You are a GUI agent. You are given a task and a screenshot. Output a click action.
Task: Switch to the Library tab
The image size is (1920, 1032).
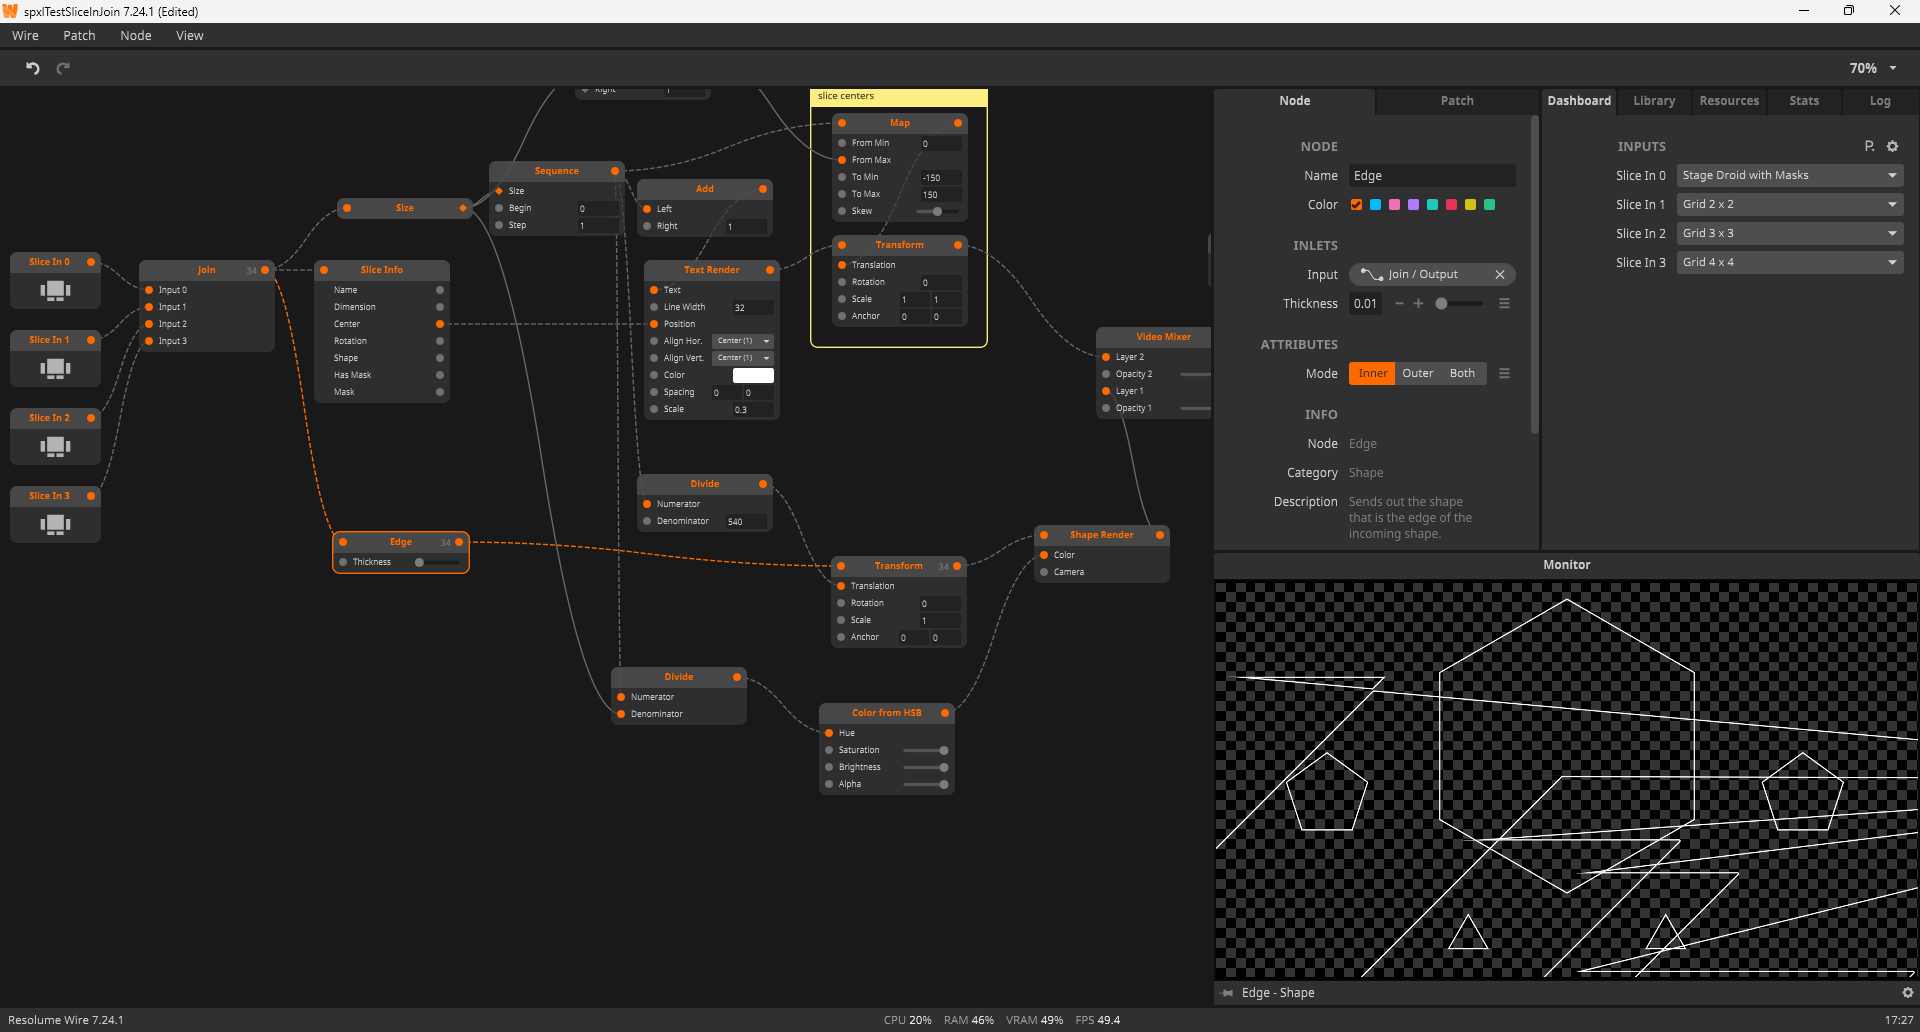[x=1653, y=101]
